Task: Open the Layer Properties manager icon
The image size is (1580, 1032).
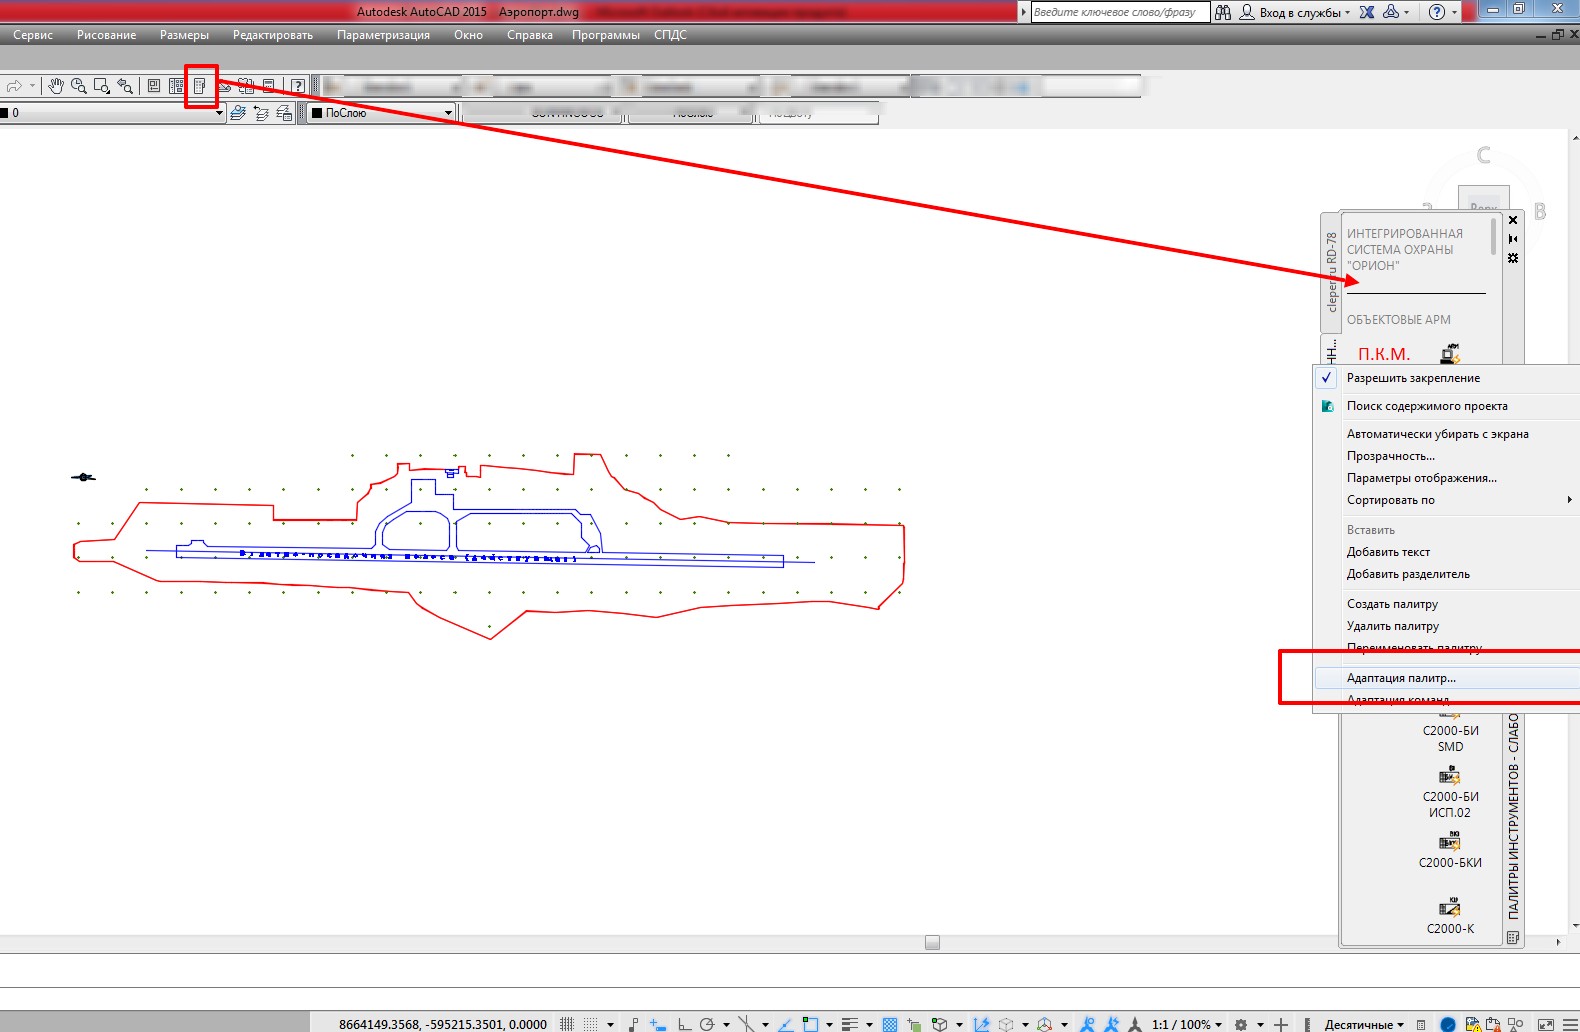Action: (238, 113)
